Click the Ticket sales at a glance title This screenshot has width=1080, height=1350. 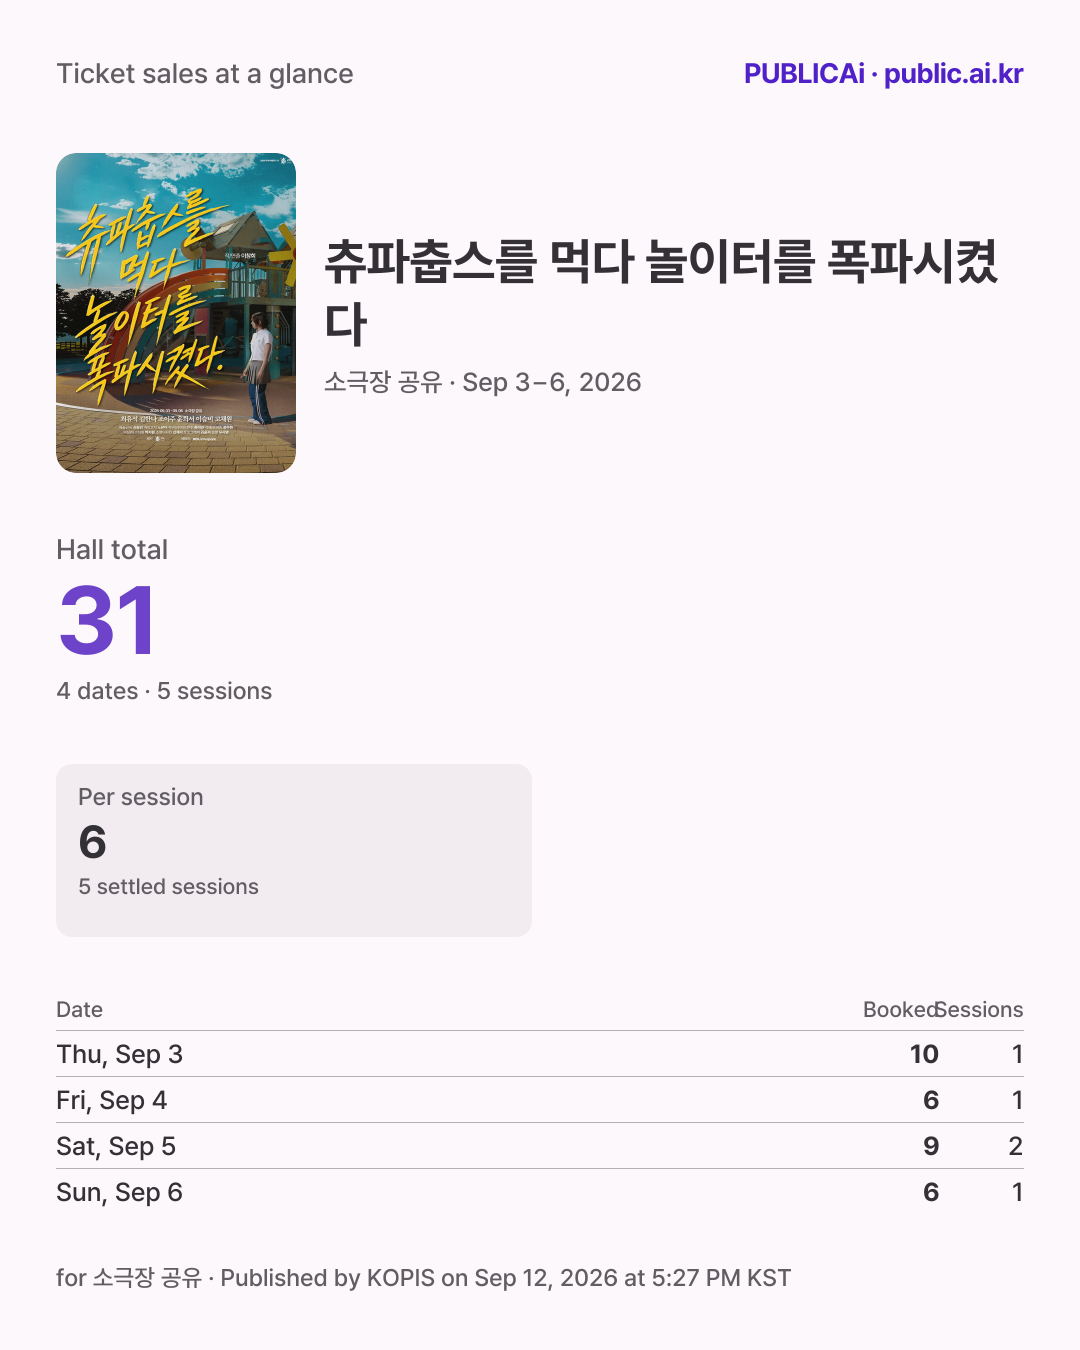[205, 74]
